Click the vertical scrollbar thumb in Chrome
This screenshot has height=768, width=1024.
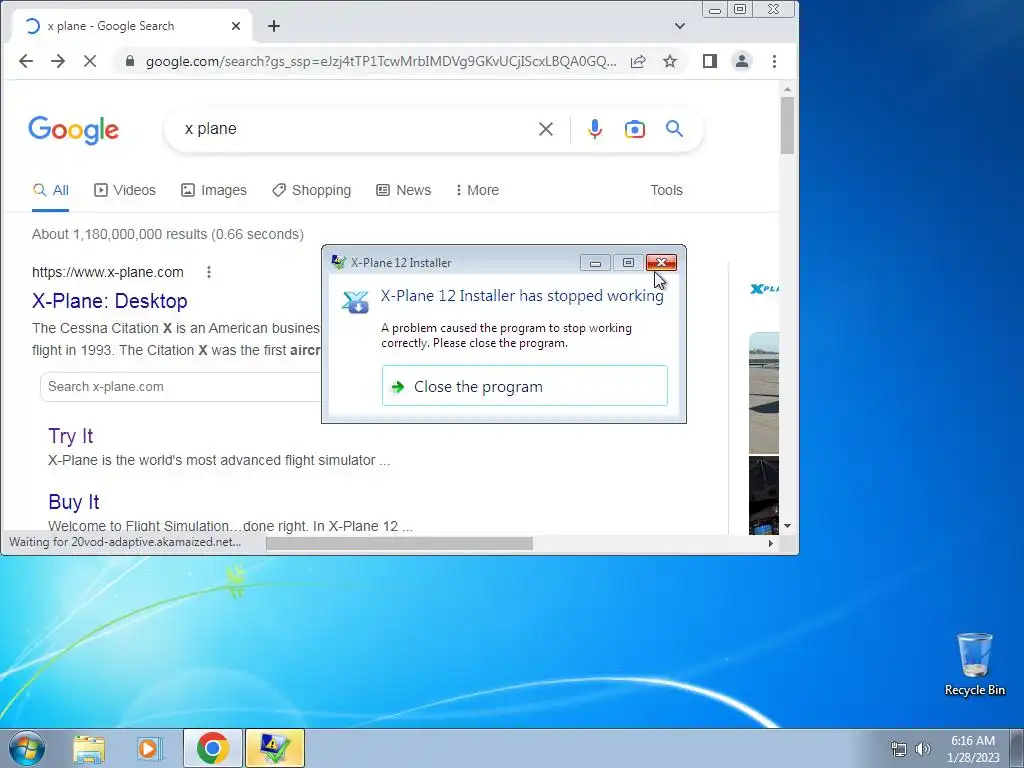pyautogui.click(x=788, y=125)
